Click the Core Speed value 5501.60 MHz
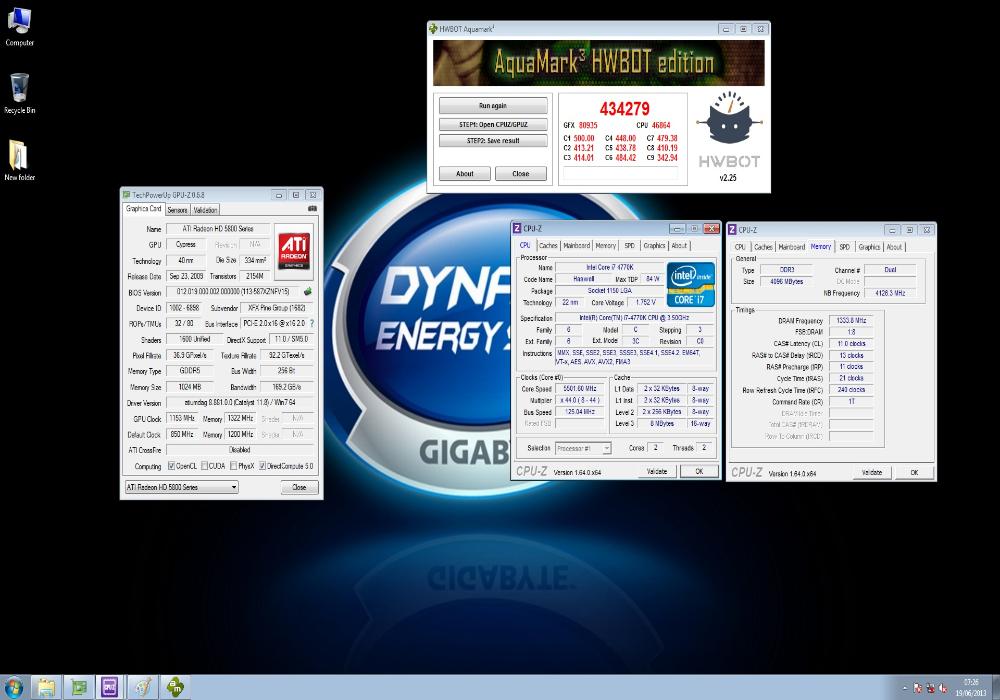The height and width of the screenshot is (700, 1000). click(579, 388)
